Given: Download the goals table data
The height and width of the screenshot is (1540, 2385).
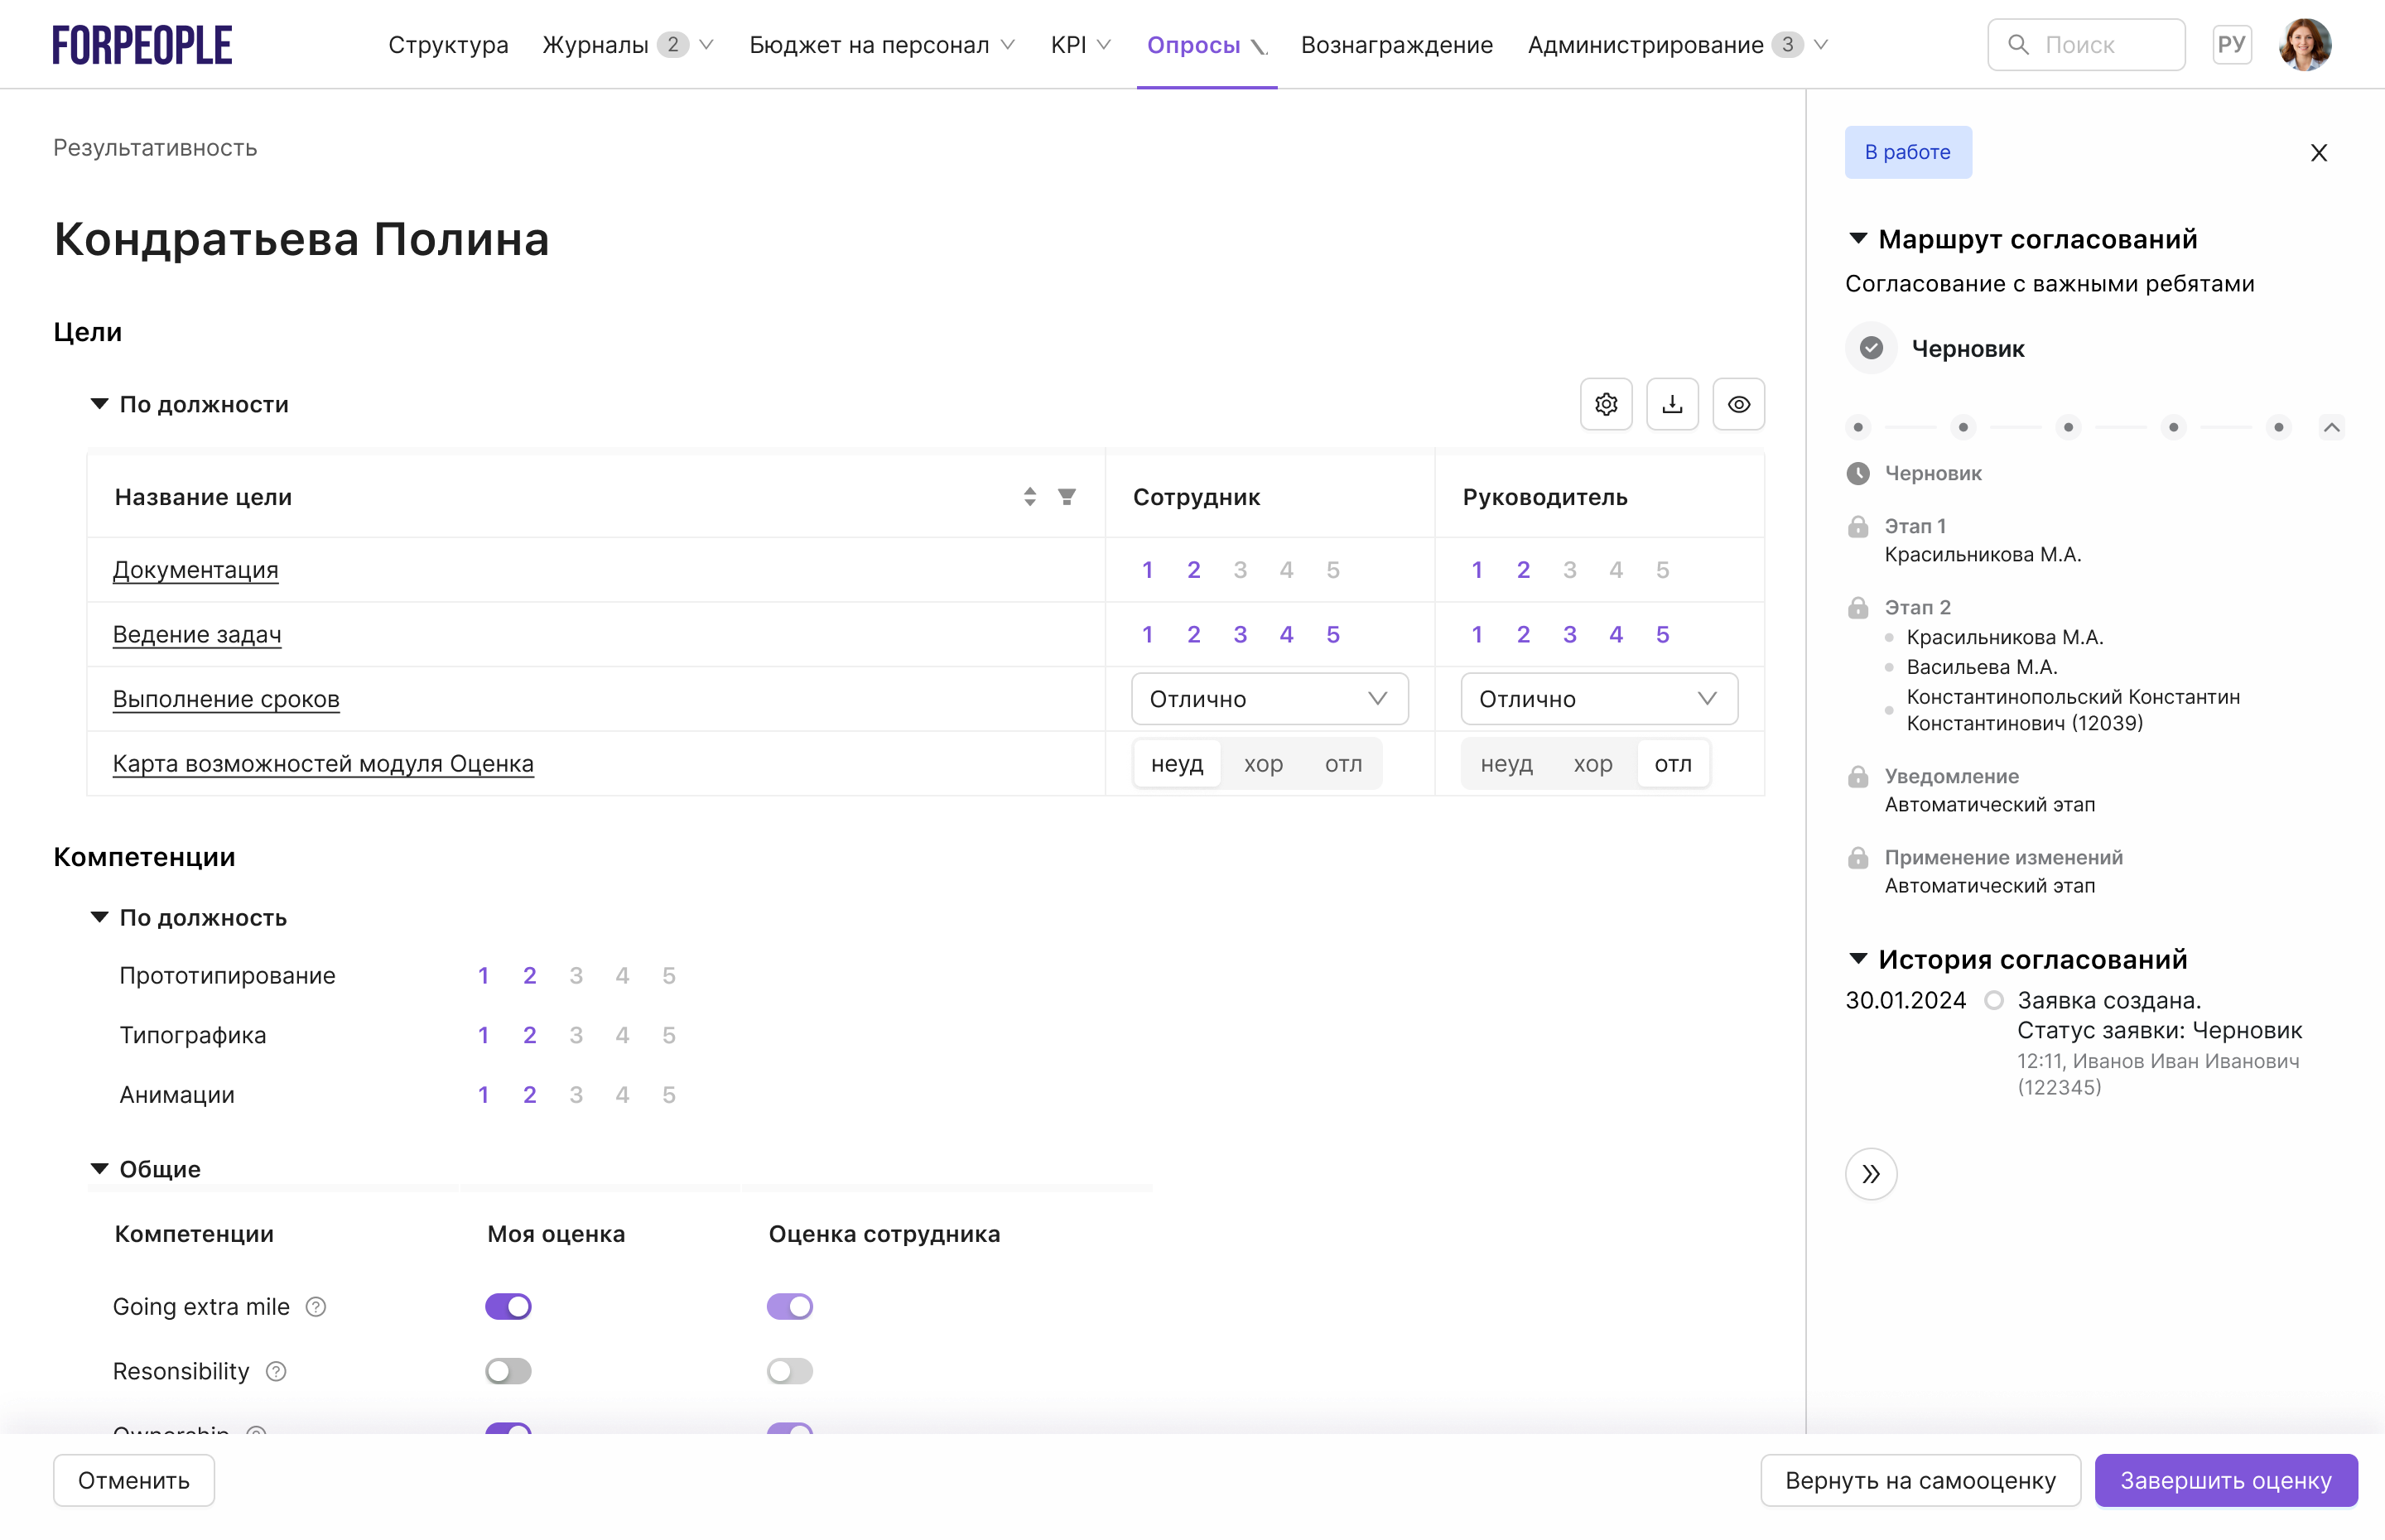Looking at the screenshot, I should tap(1672, 404).
